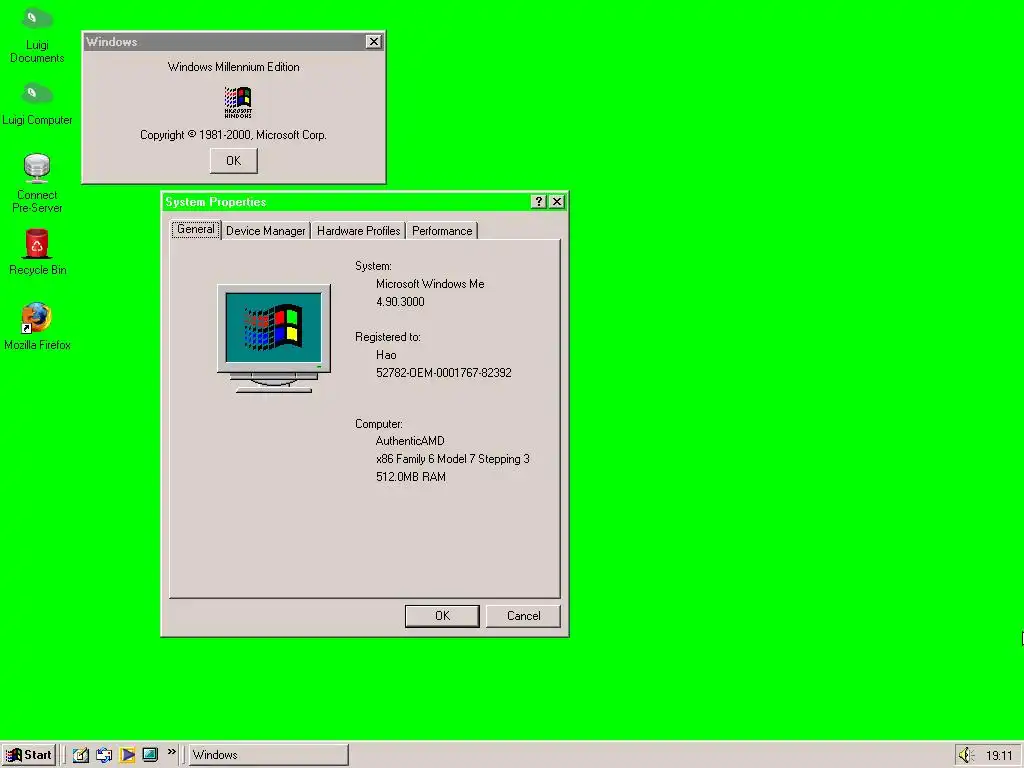Viewport: 1024px width, 768px height.
Task: Click the help question-mark button in System Properties
Action: click(x=538, y=202)
